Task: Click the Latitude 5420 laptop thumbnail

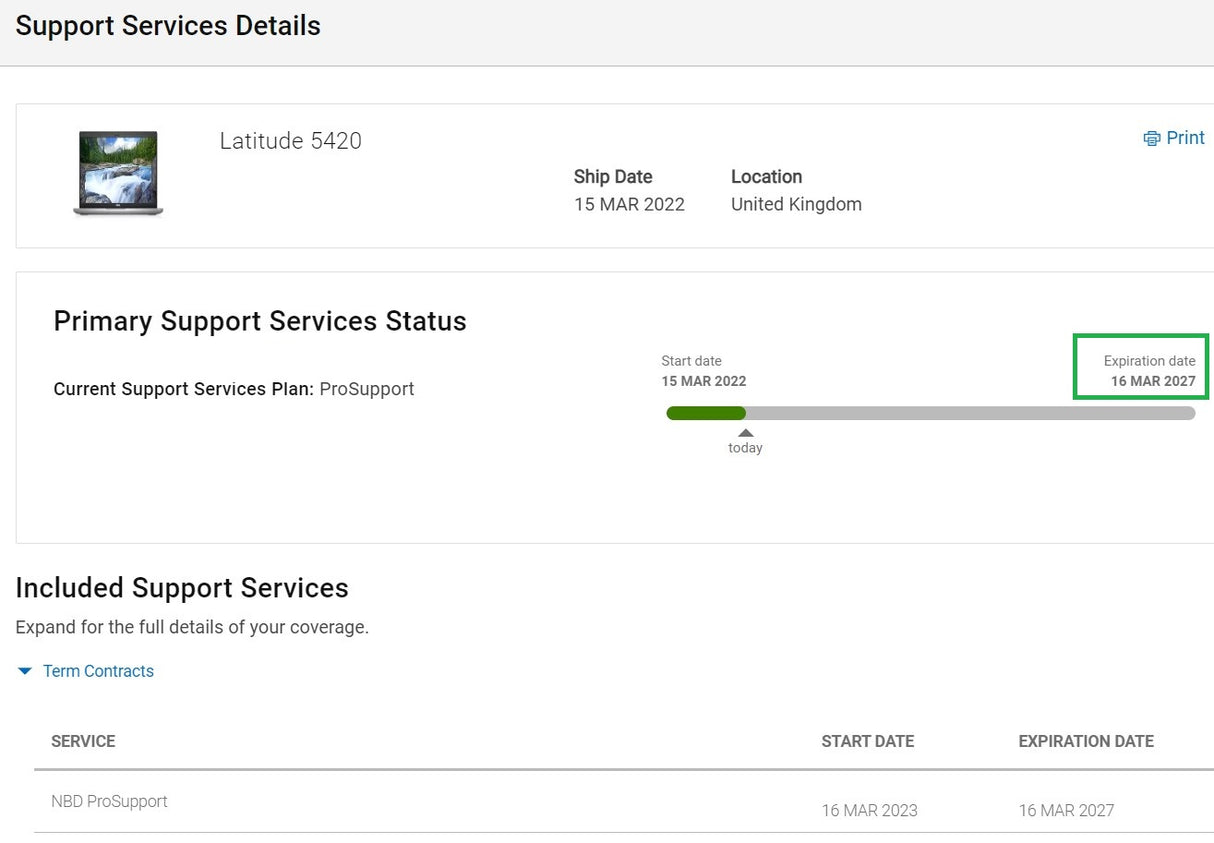Action: click(118, 174)
